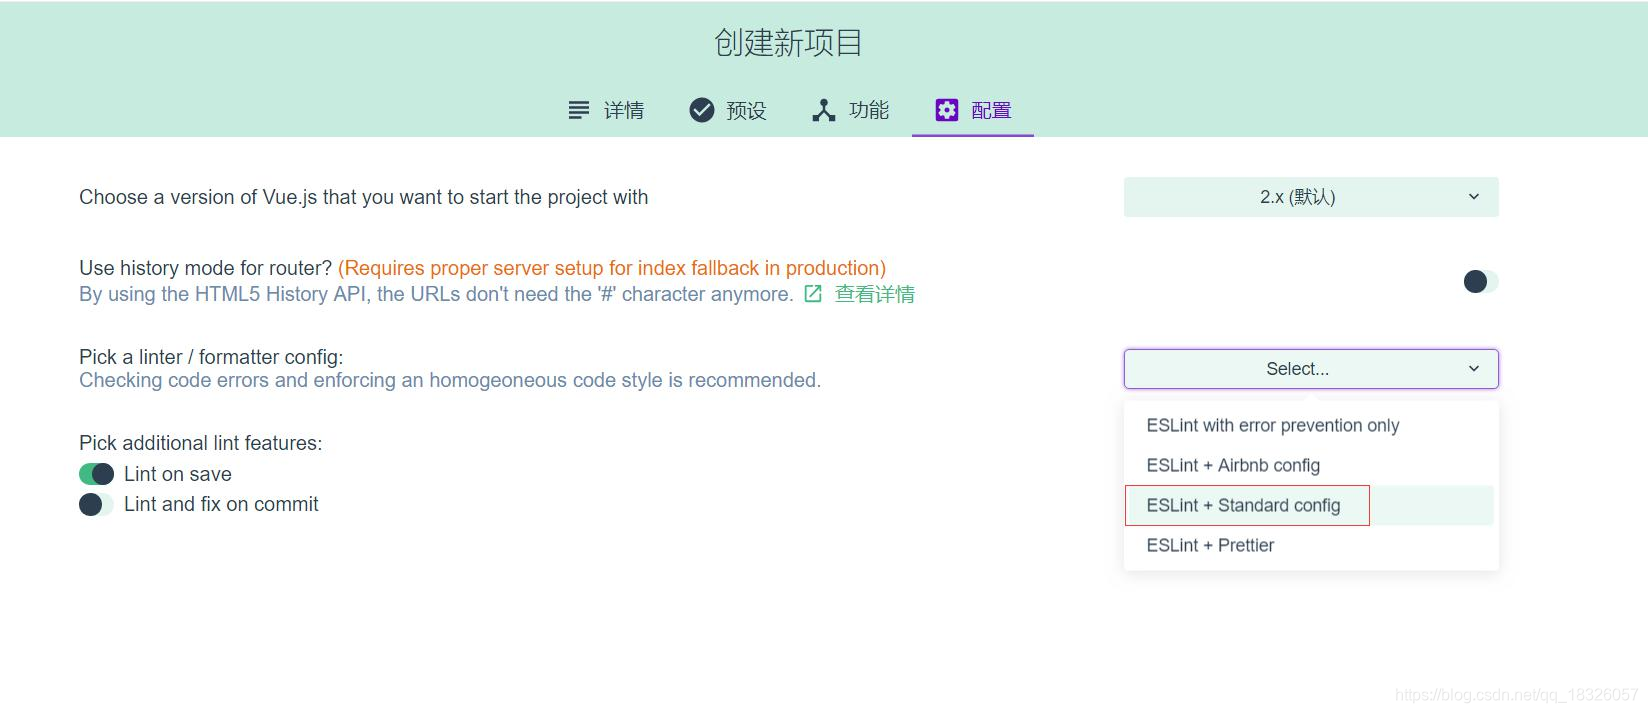Click the person icon on the 功能 tab
This screenshot has height=713, width=1648.
tap(823, 110)
